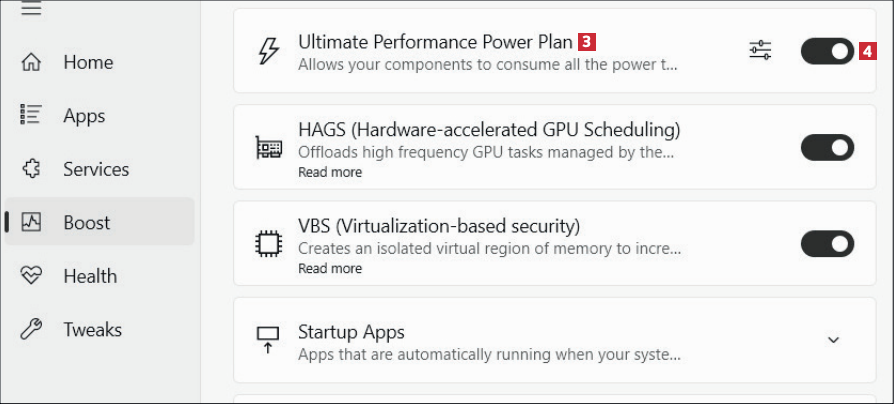The image size is (894, 404).
Task: Expand the Startup Apps section chevron
Action: coord(833,340)
